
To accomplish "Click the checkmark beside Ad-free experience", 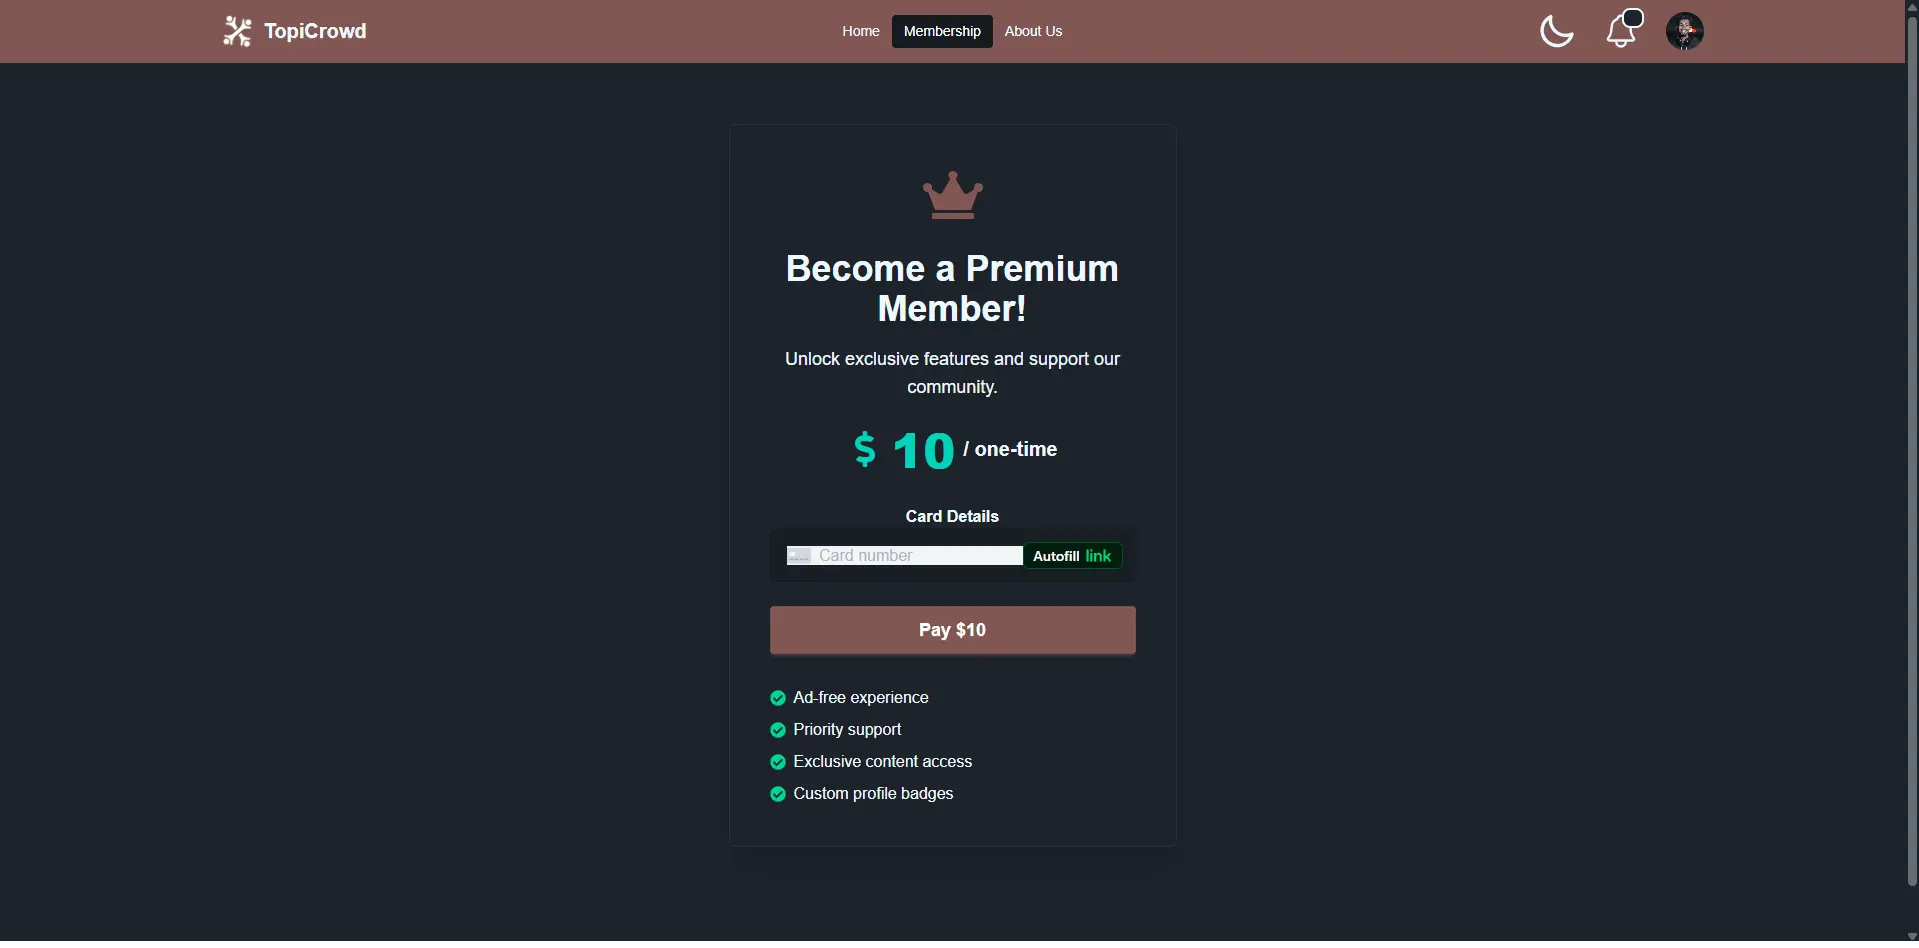I will tap(778, 698).
